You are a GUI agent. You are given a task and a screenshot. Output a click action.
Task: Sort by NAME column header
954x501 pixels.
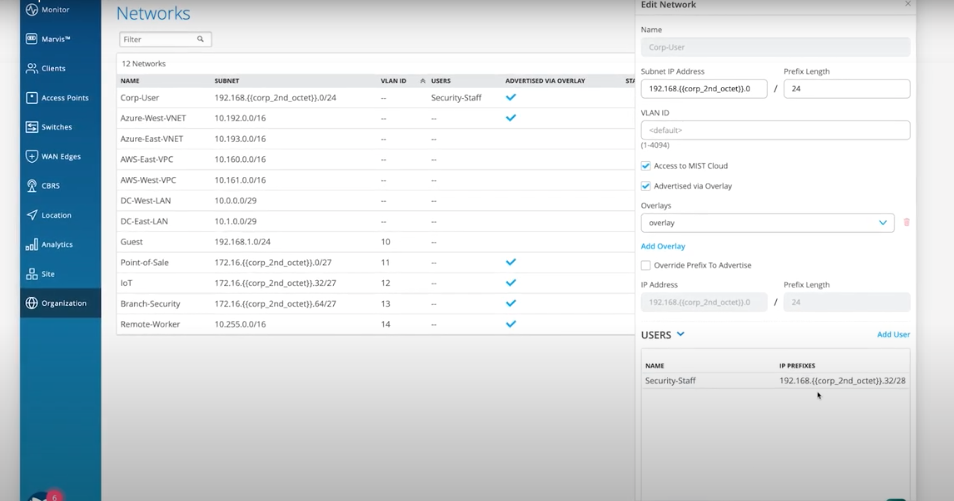pyautogui.click(x=130, y=80)
